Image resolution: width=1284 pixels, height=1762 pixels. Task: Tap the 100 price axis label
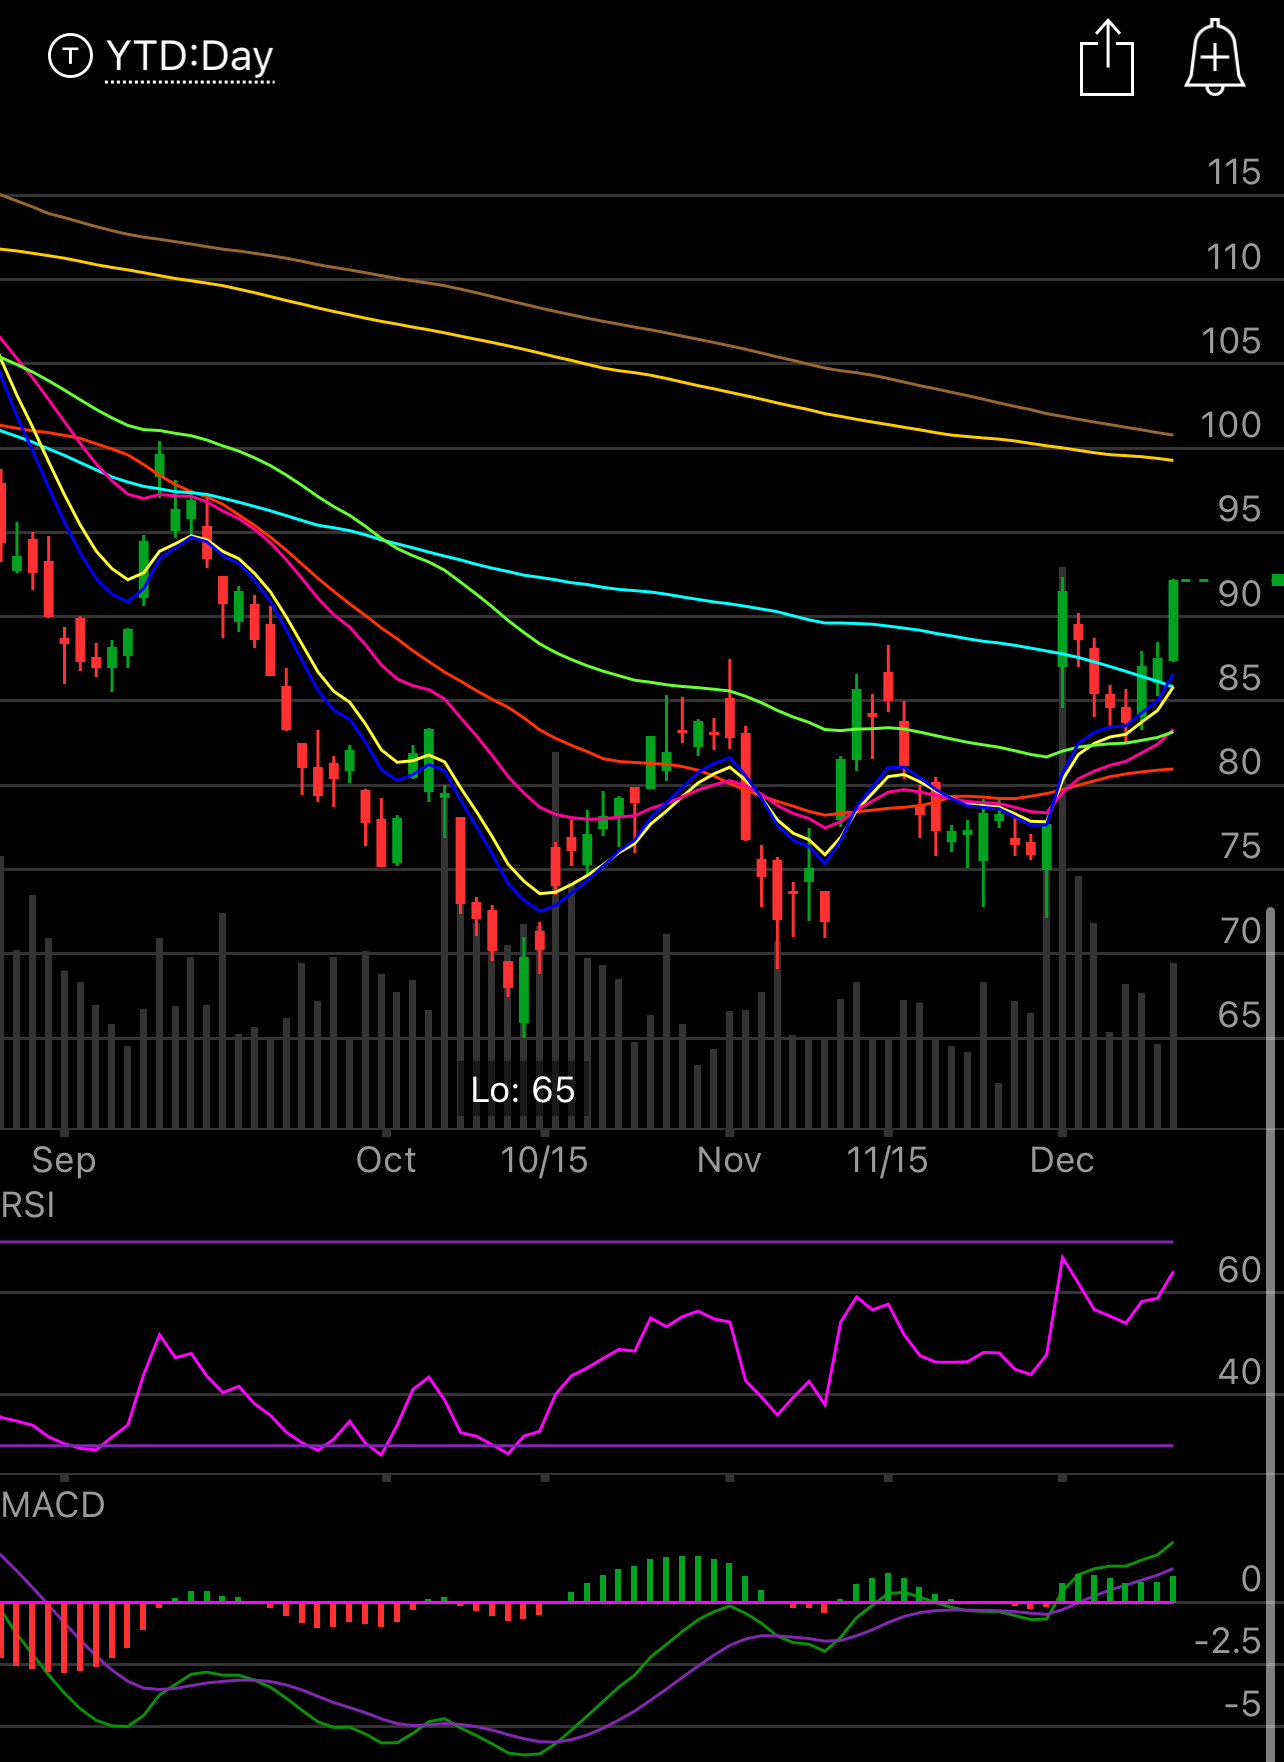[x=1231, y=425]
